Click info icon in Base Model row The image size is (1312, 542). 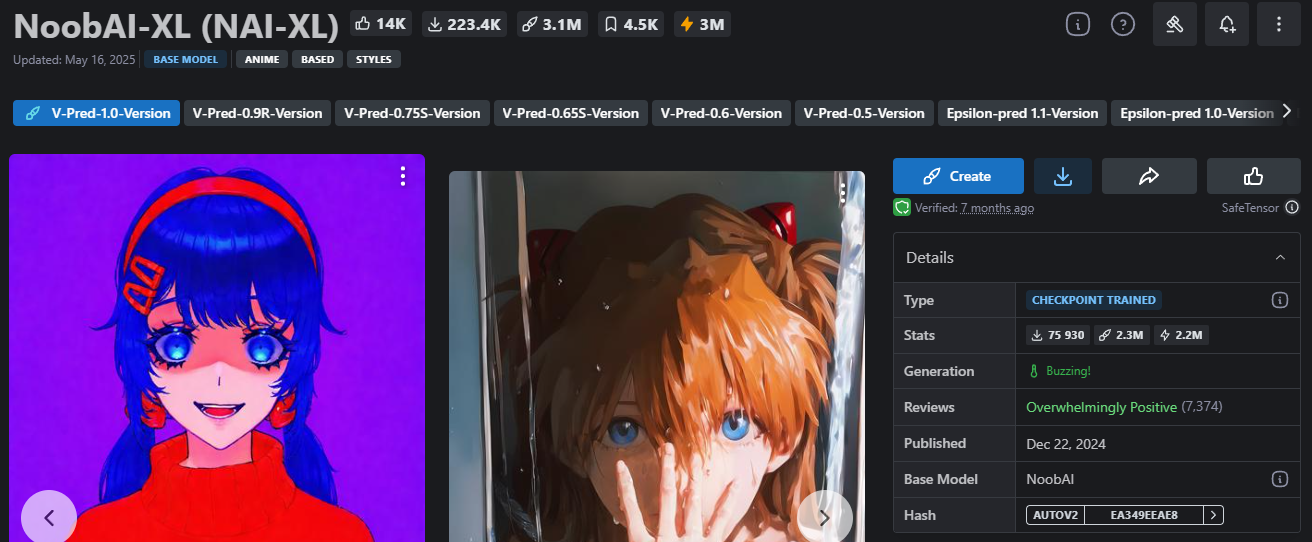pyautogui.click(x=1279, y=479)
